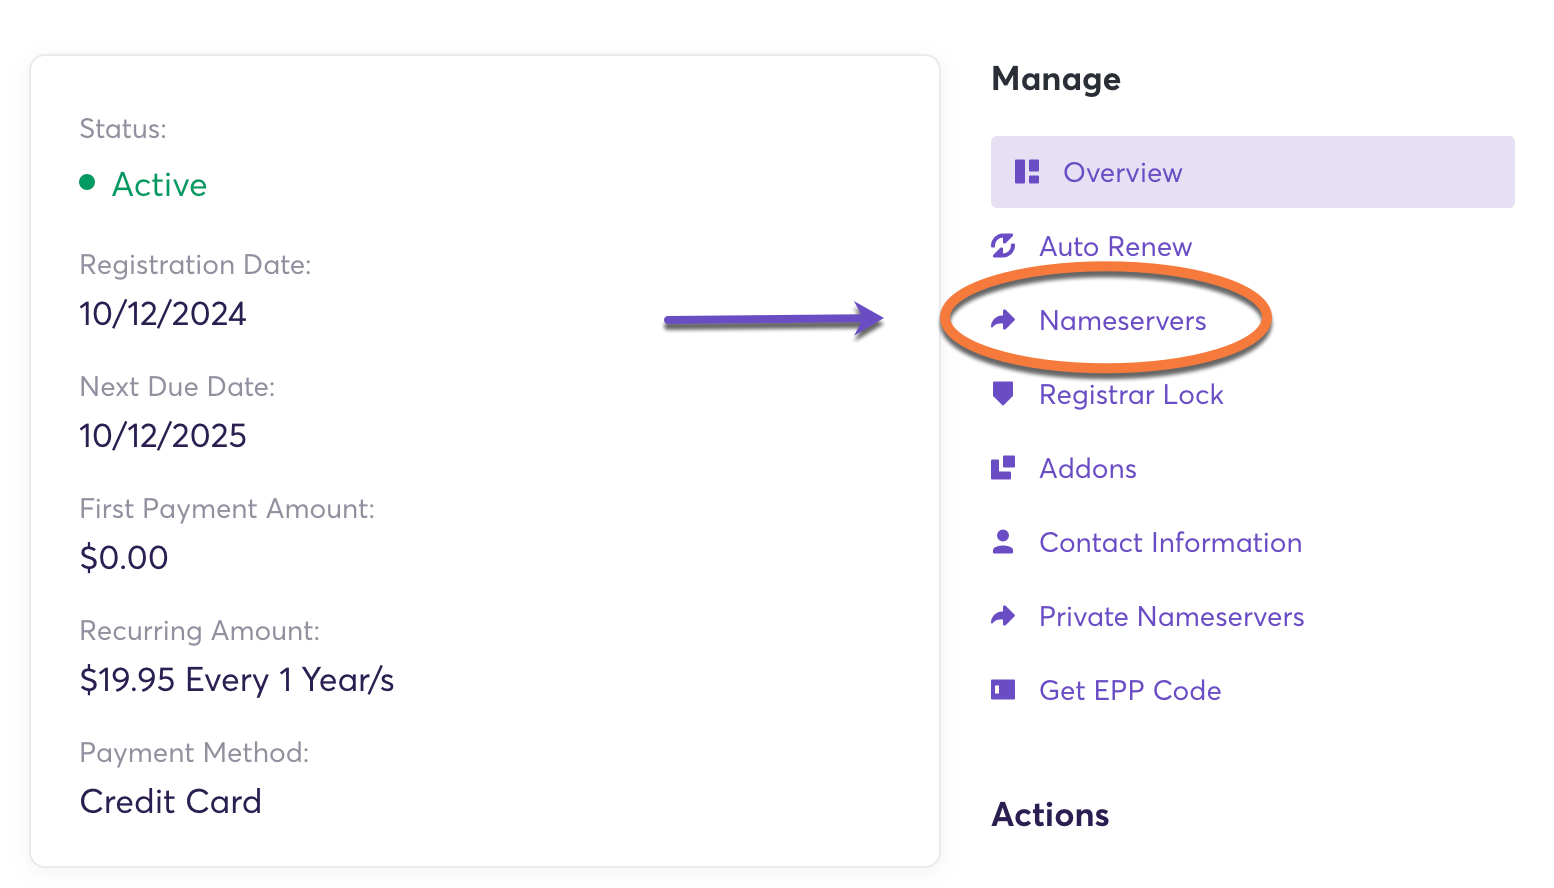The image size is (1554, 888).
Task: Click the Auto Renew sync icon
Action: pyautogui.click(x=1003, y=246)
